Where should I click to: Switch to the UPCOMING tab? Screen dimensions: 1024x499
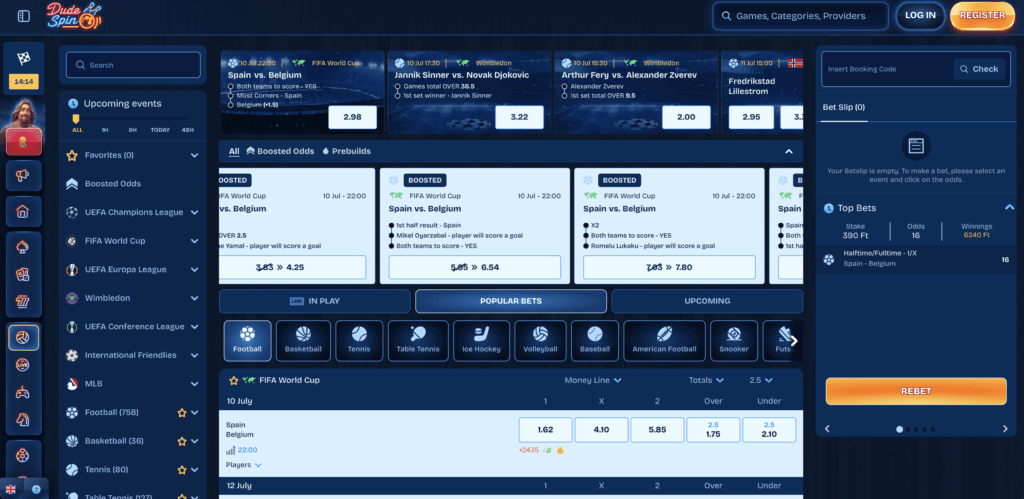point(707,302)
